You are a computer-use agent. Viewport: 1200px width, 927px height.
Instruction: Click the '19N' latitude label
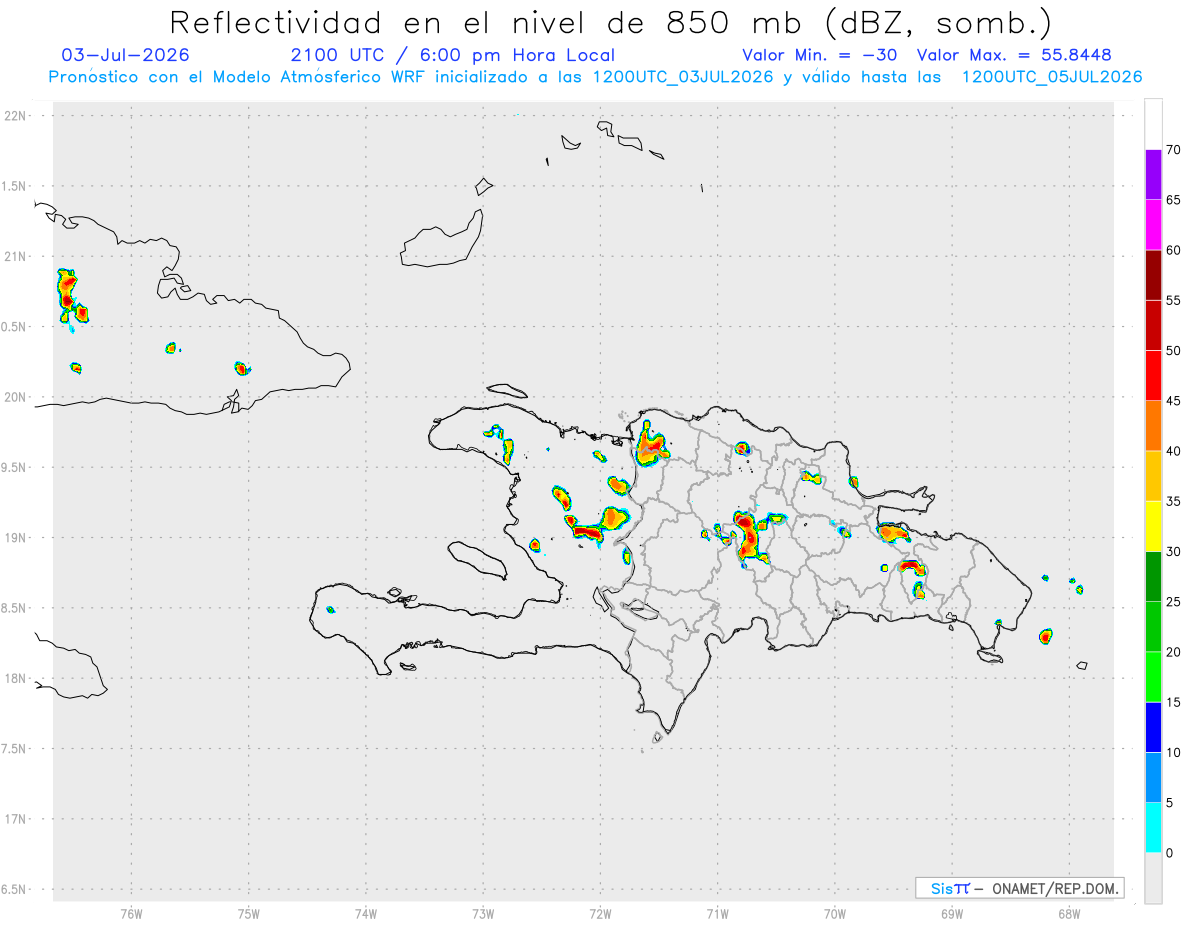point(16,537)
